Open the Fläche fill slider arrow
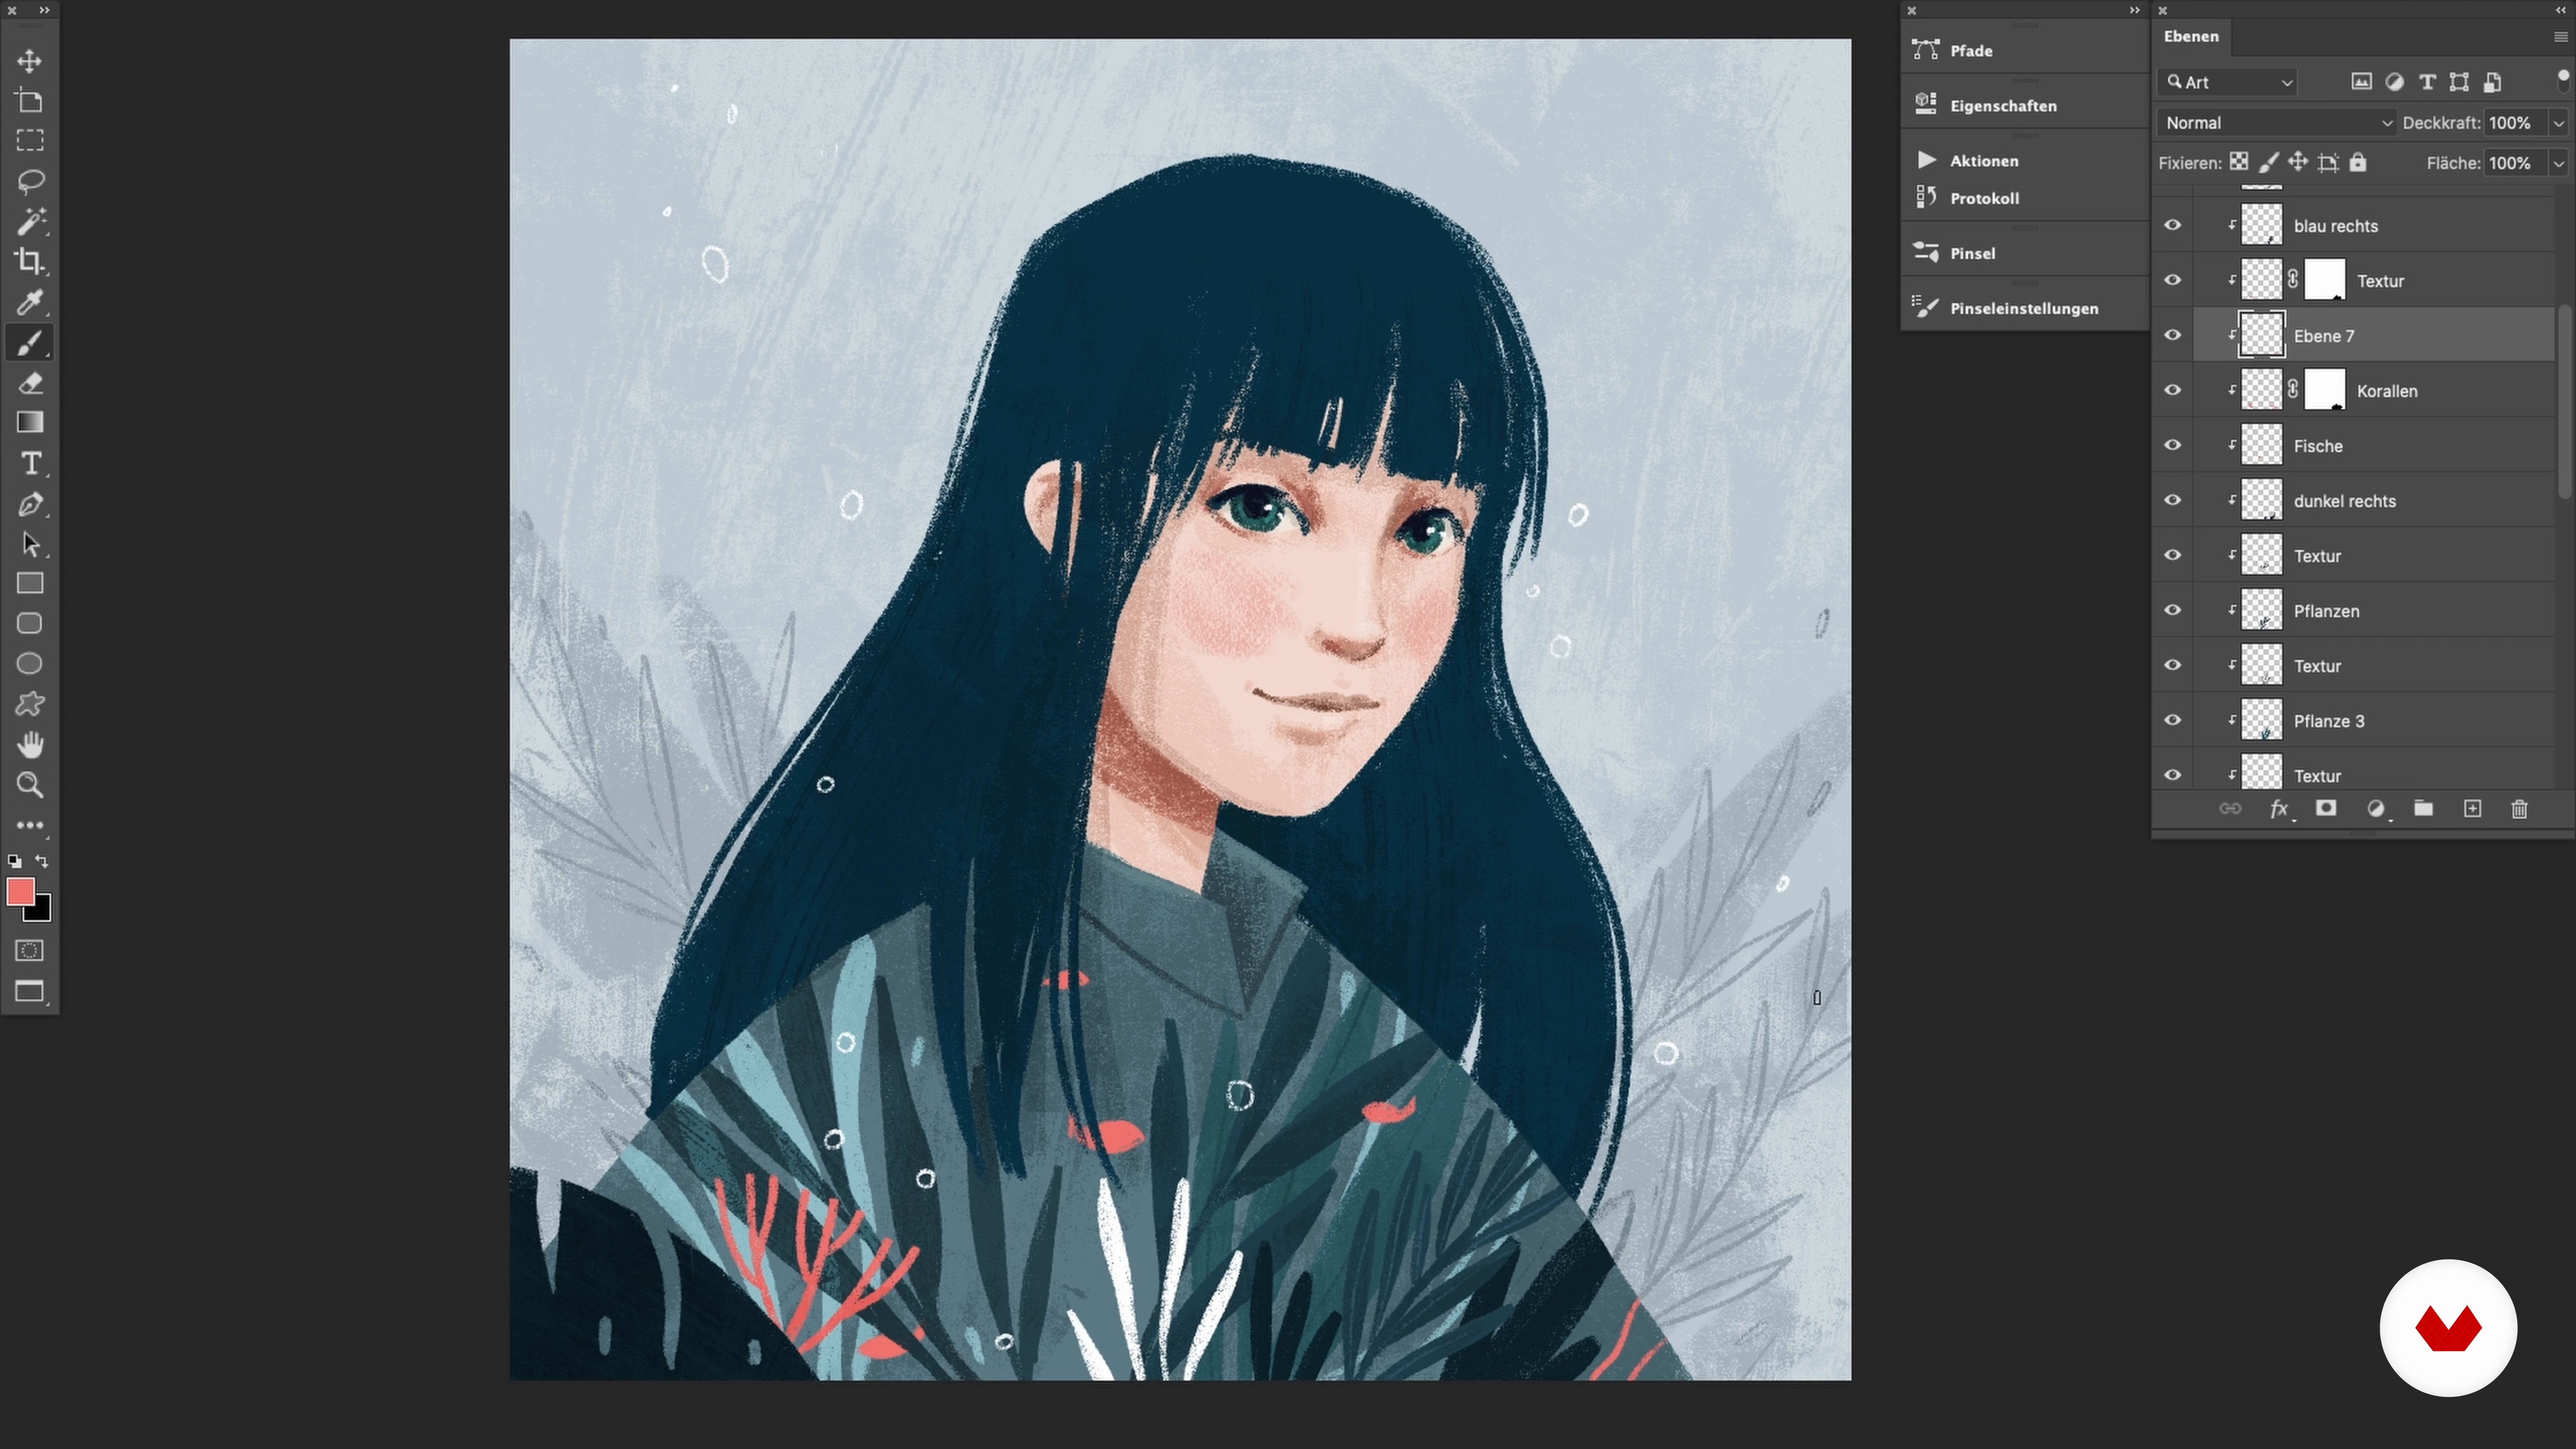 coord(2558,163)
